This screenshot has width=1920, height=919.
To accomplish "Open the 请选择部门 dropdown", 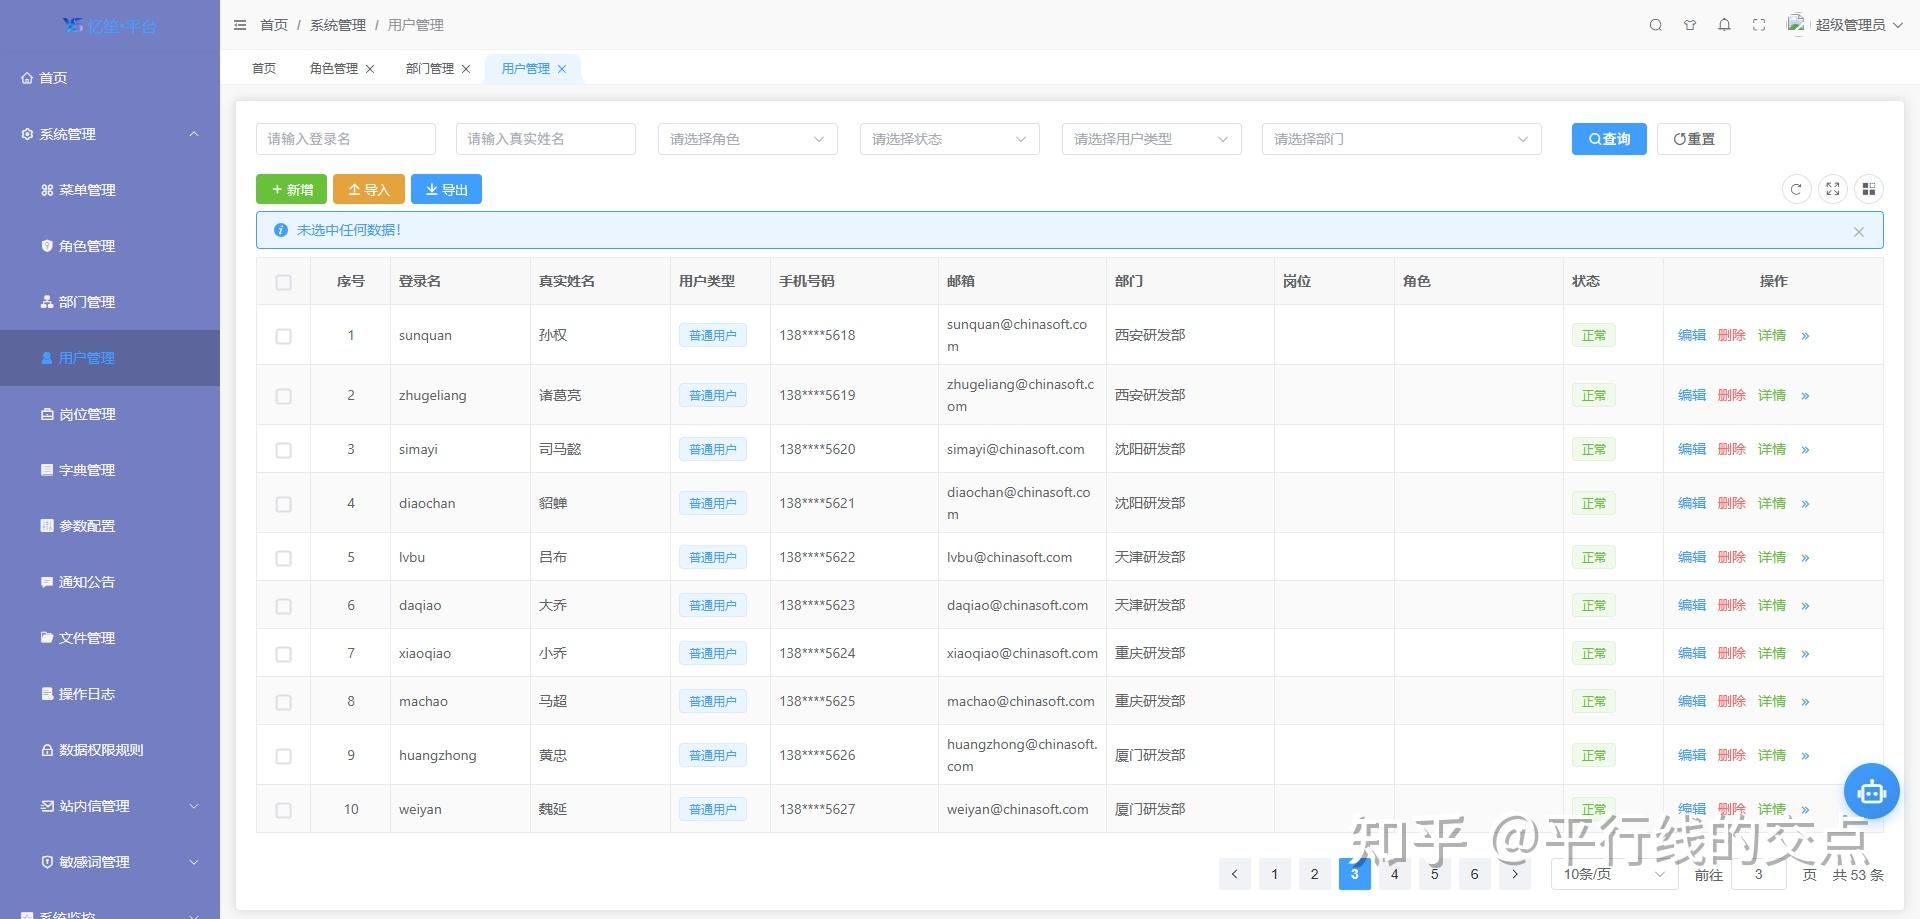I will point(1401,139).
